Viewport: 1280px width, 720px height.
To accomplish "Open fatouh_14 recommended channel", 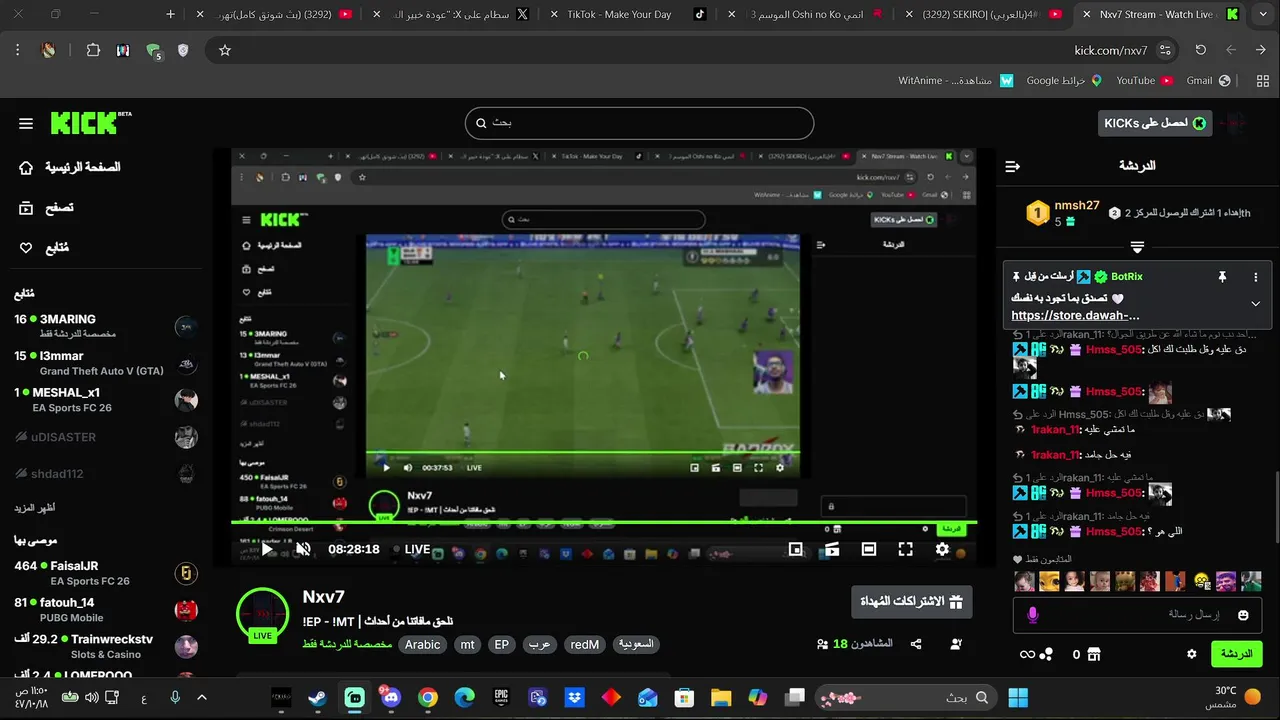I will [106, 610].
